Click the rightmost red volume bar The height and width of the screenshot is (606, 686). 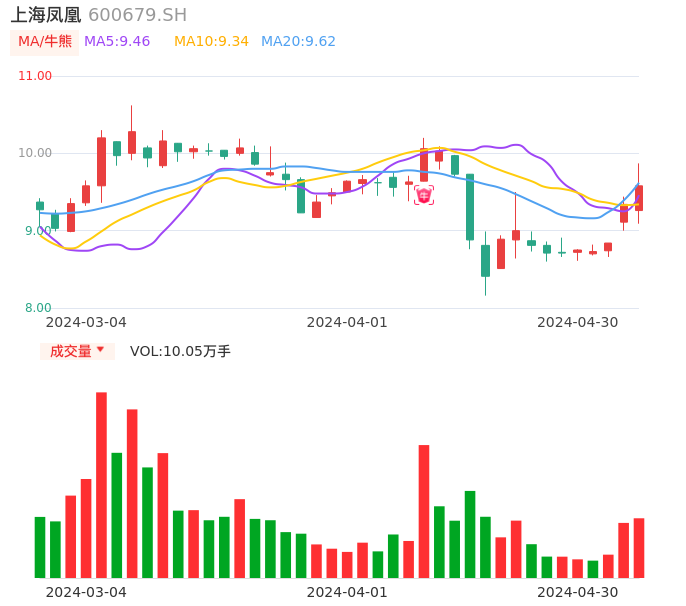click(639, 547)
